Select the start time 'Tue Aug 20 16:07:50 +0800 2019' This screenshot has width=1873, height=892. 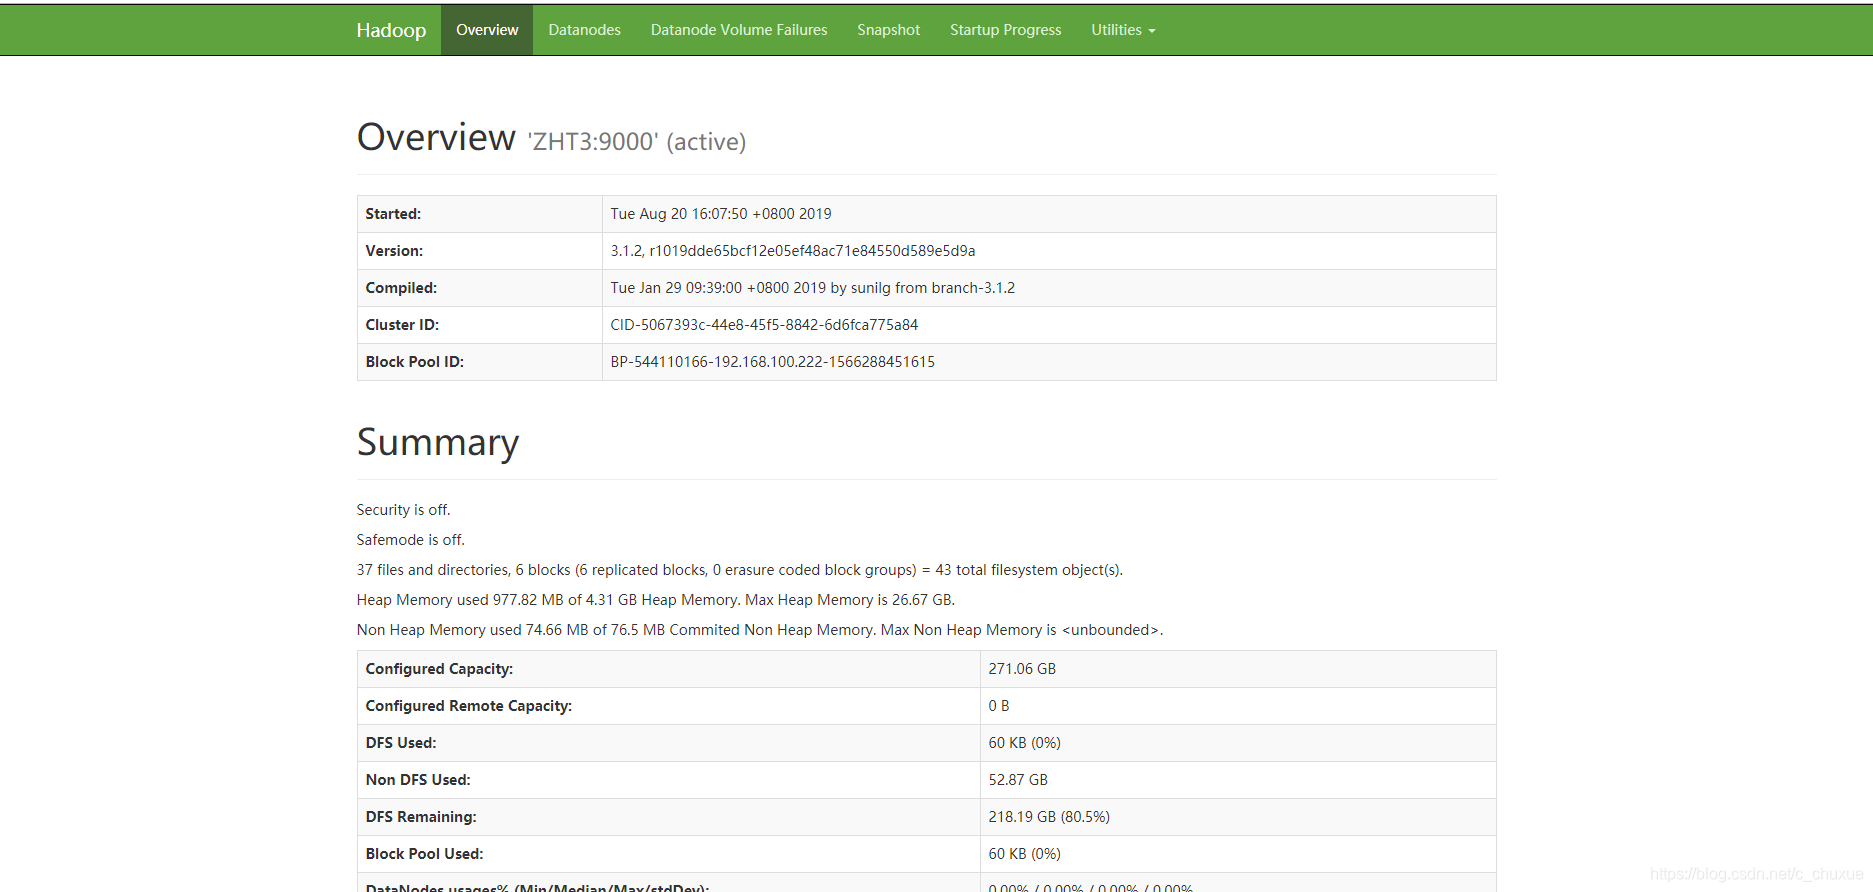coord(721,214)
